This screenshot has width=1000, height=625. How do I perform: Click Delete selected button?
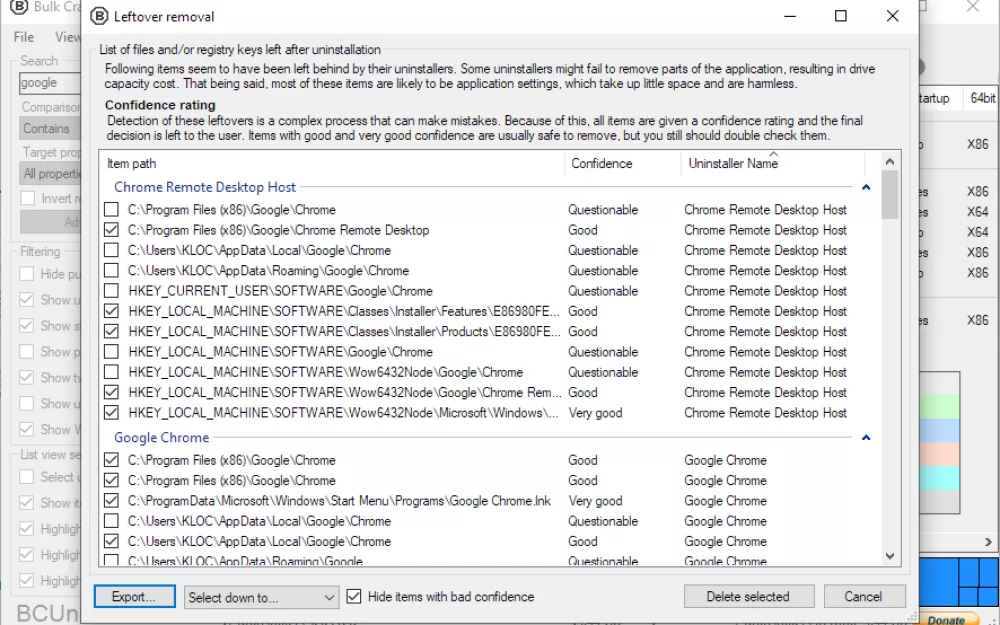point(749,596)
